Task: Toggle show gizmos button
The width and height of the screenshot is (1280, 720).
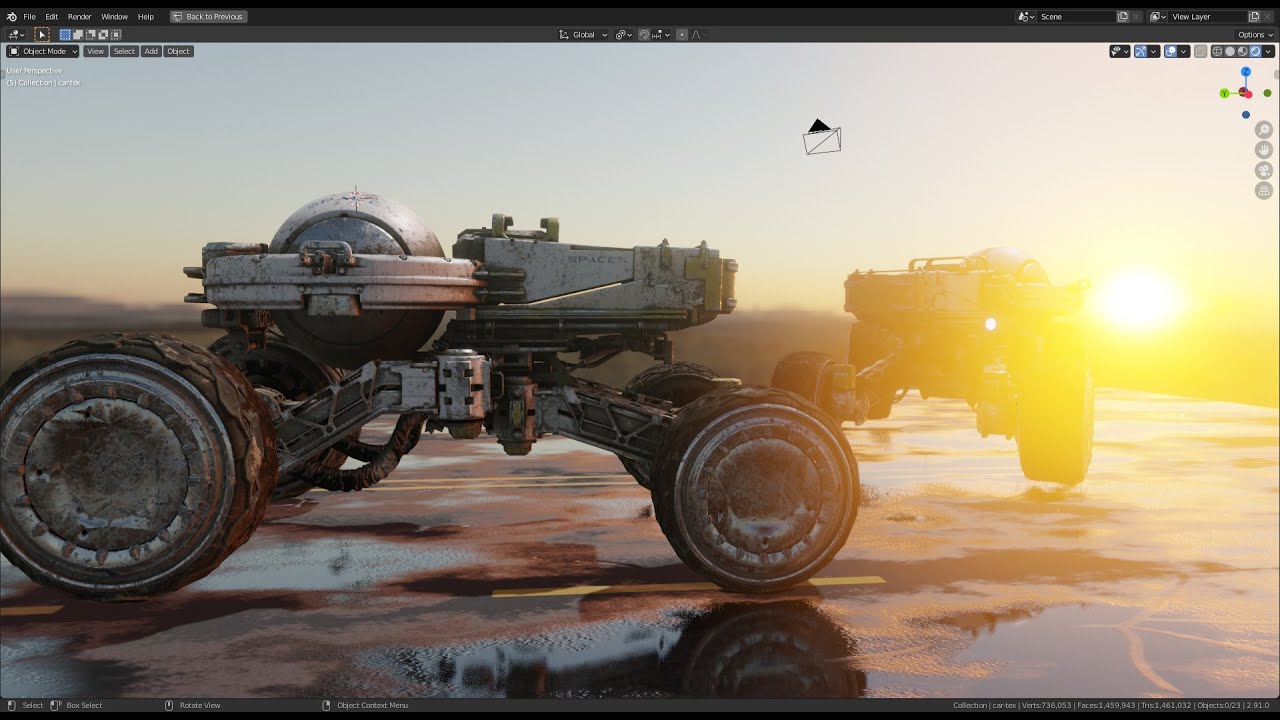Action: [x=1140, y=51]
